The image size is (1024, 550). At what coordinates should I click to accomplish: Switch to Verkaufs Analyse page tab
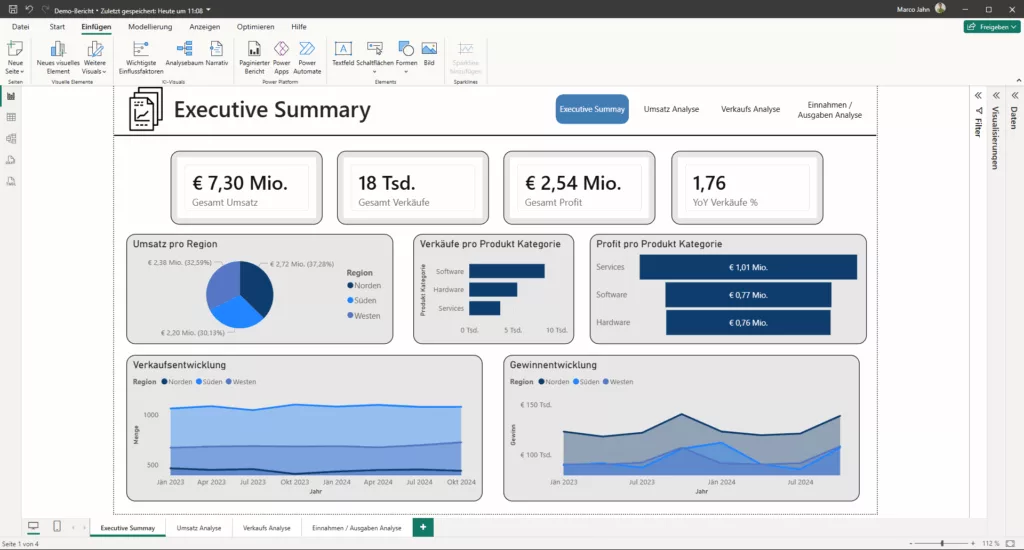pyautogui.click(x=266, y=528)
